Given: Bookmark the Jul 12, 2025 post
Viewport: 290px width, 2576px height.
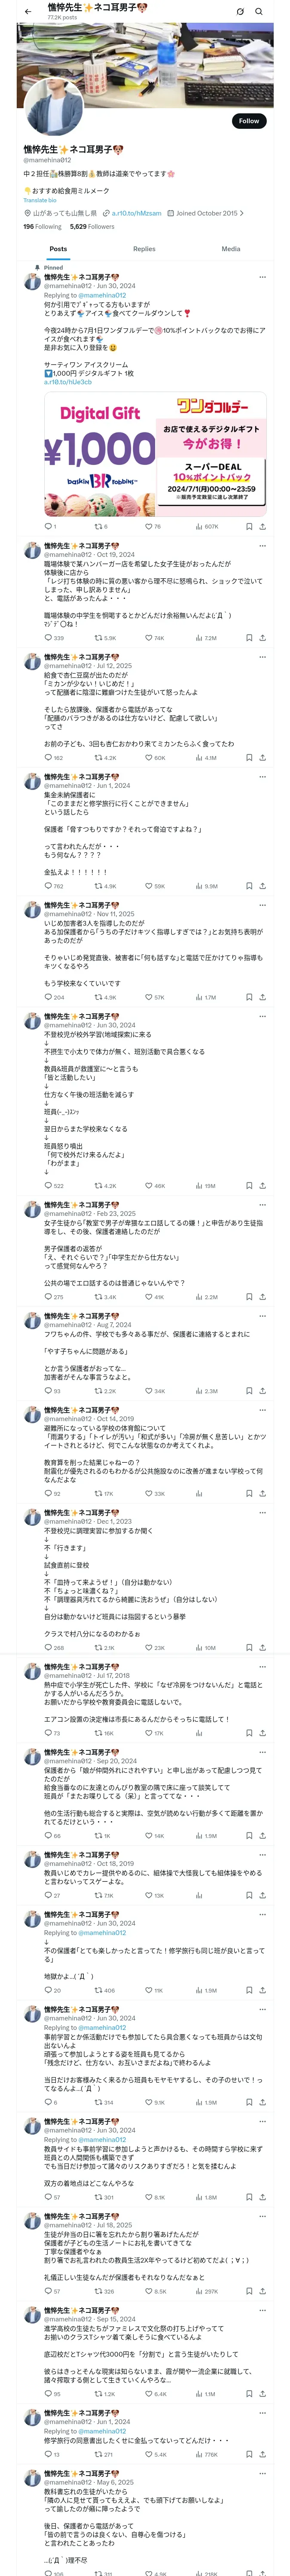Looking at the screenshot, I should pyautogui.click(x=248, y=758).
